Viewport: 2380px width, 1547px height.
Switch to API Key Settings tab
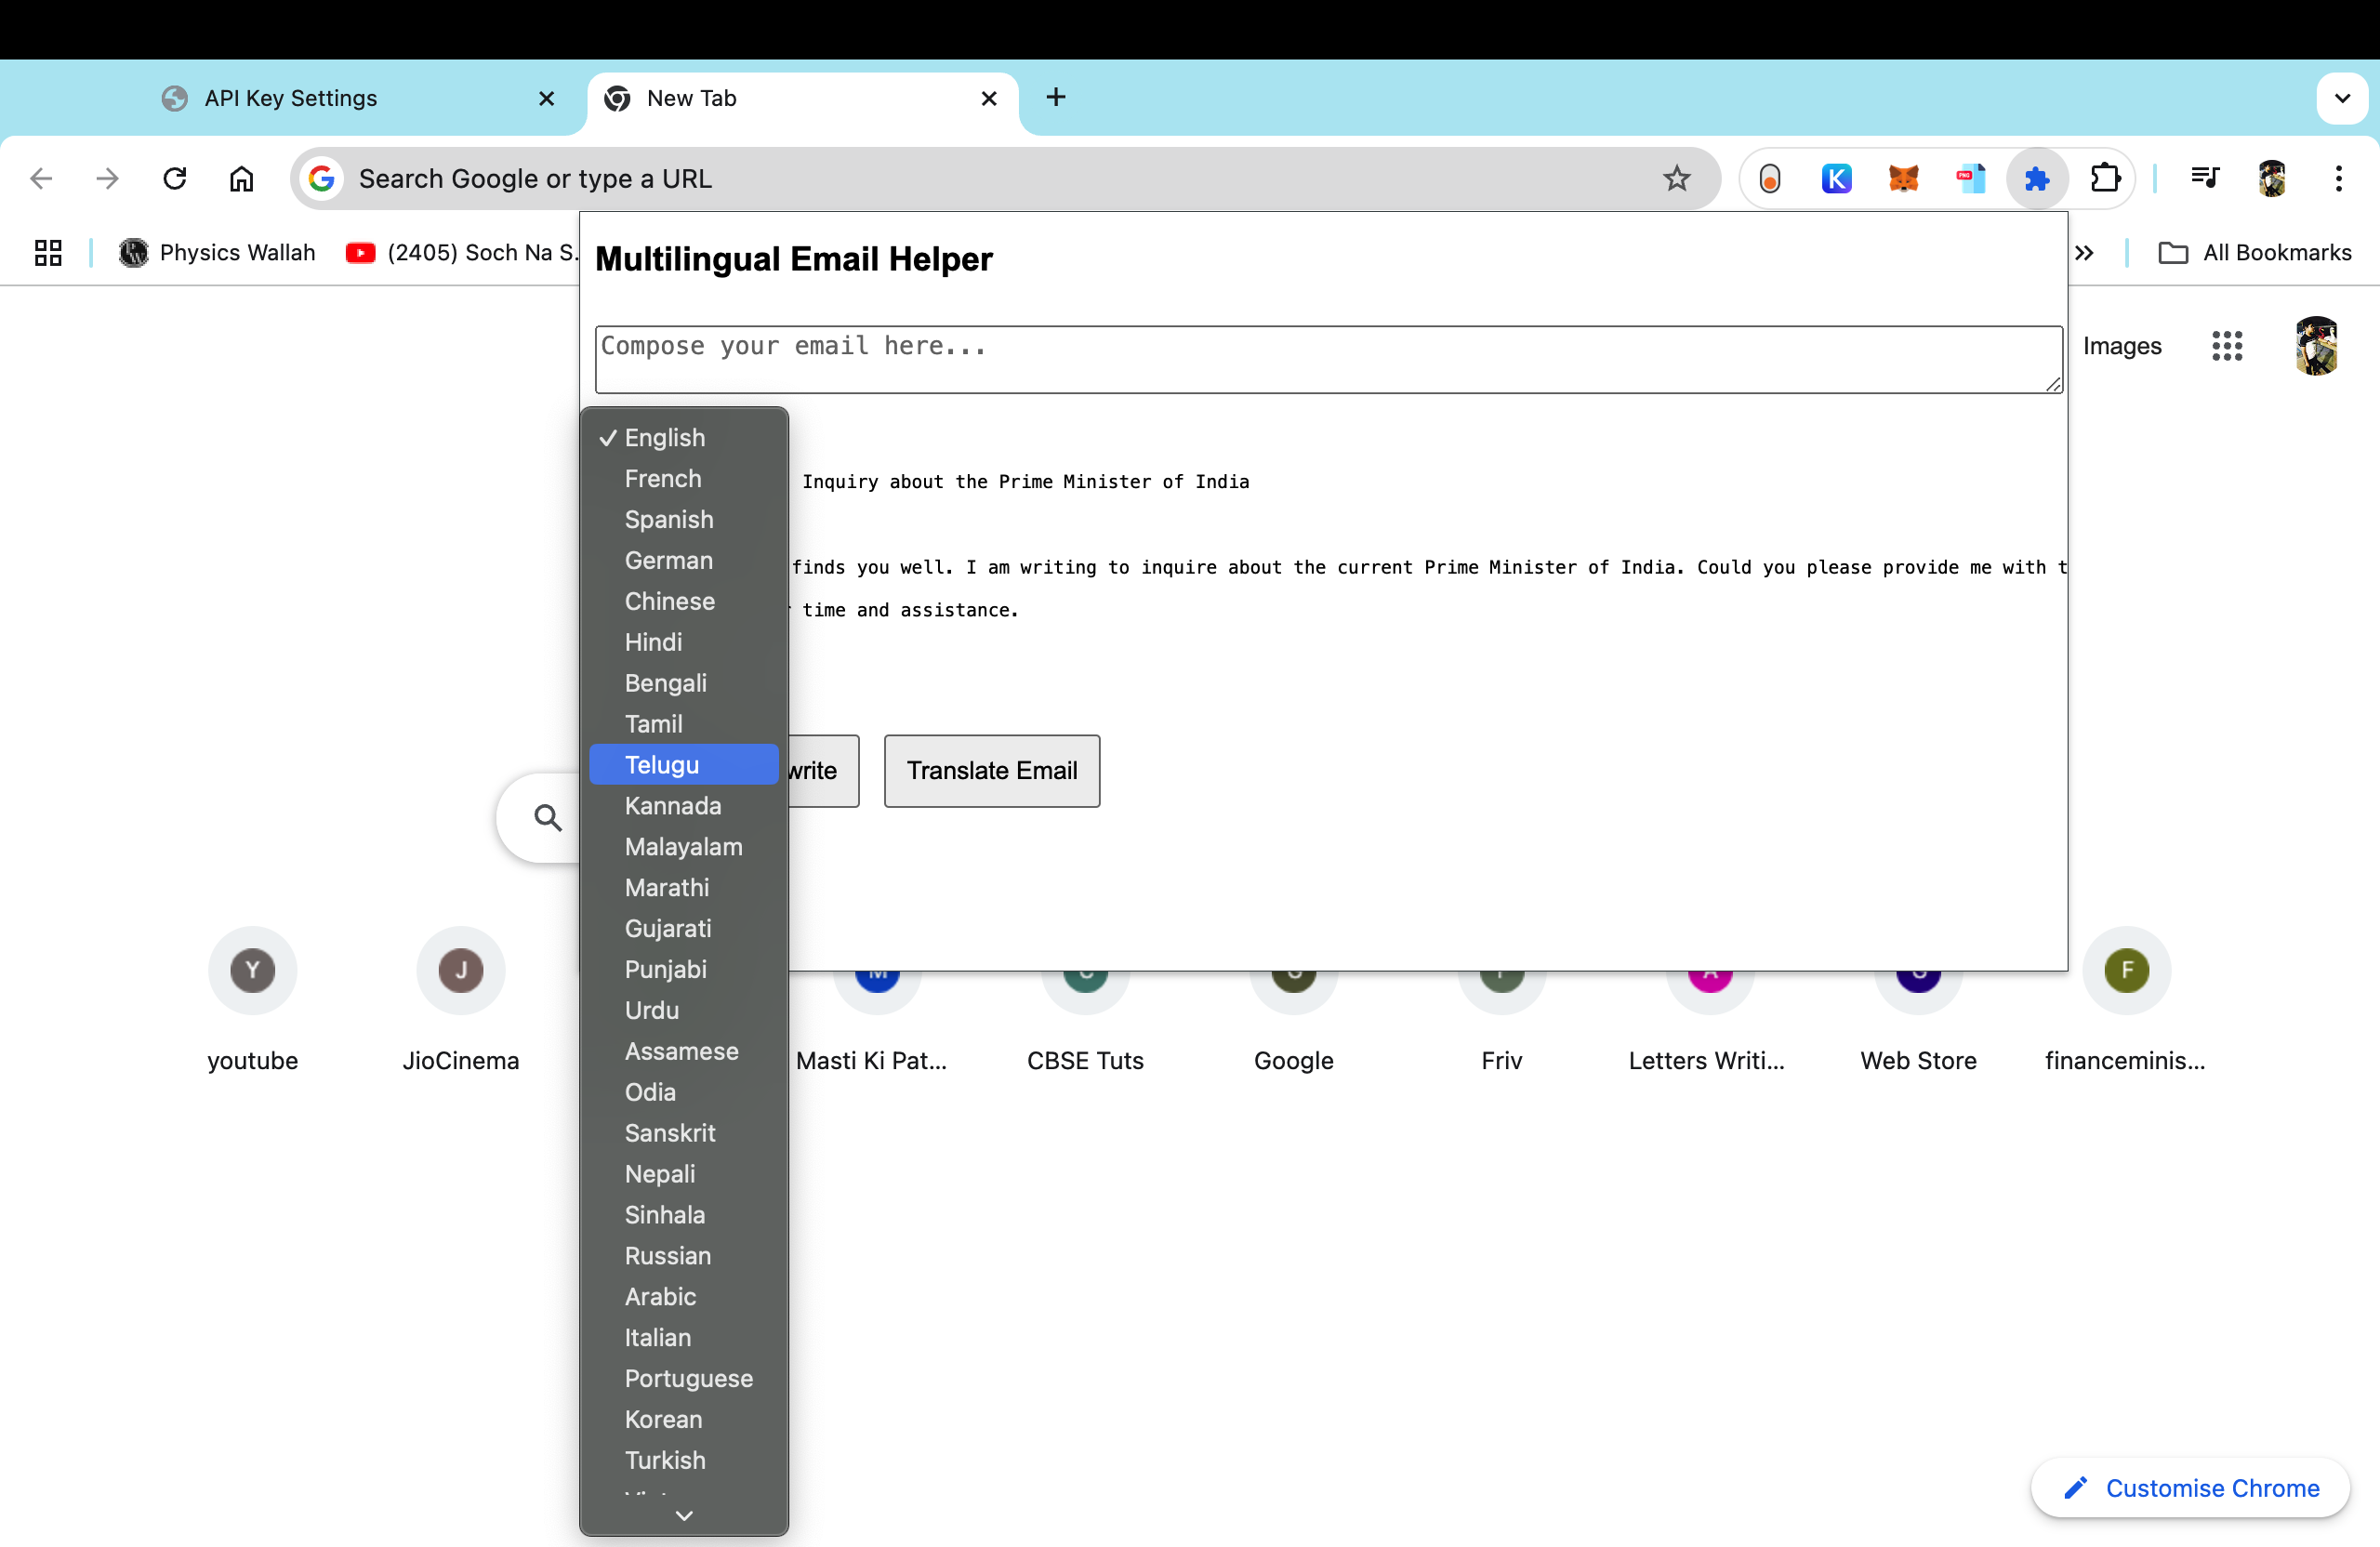pyautogui.click(x=290, y=98)
